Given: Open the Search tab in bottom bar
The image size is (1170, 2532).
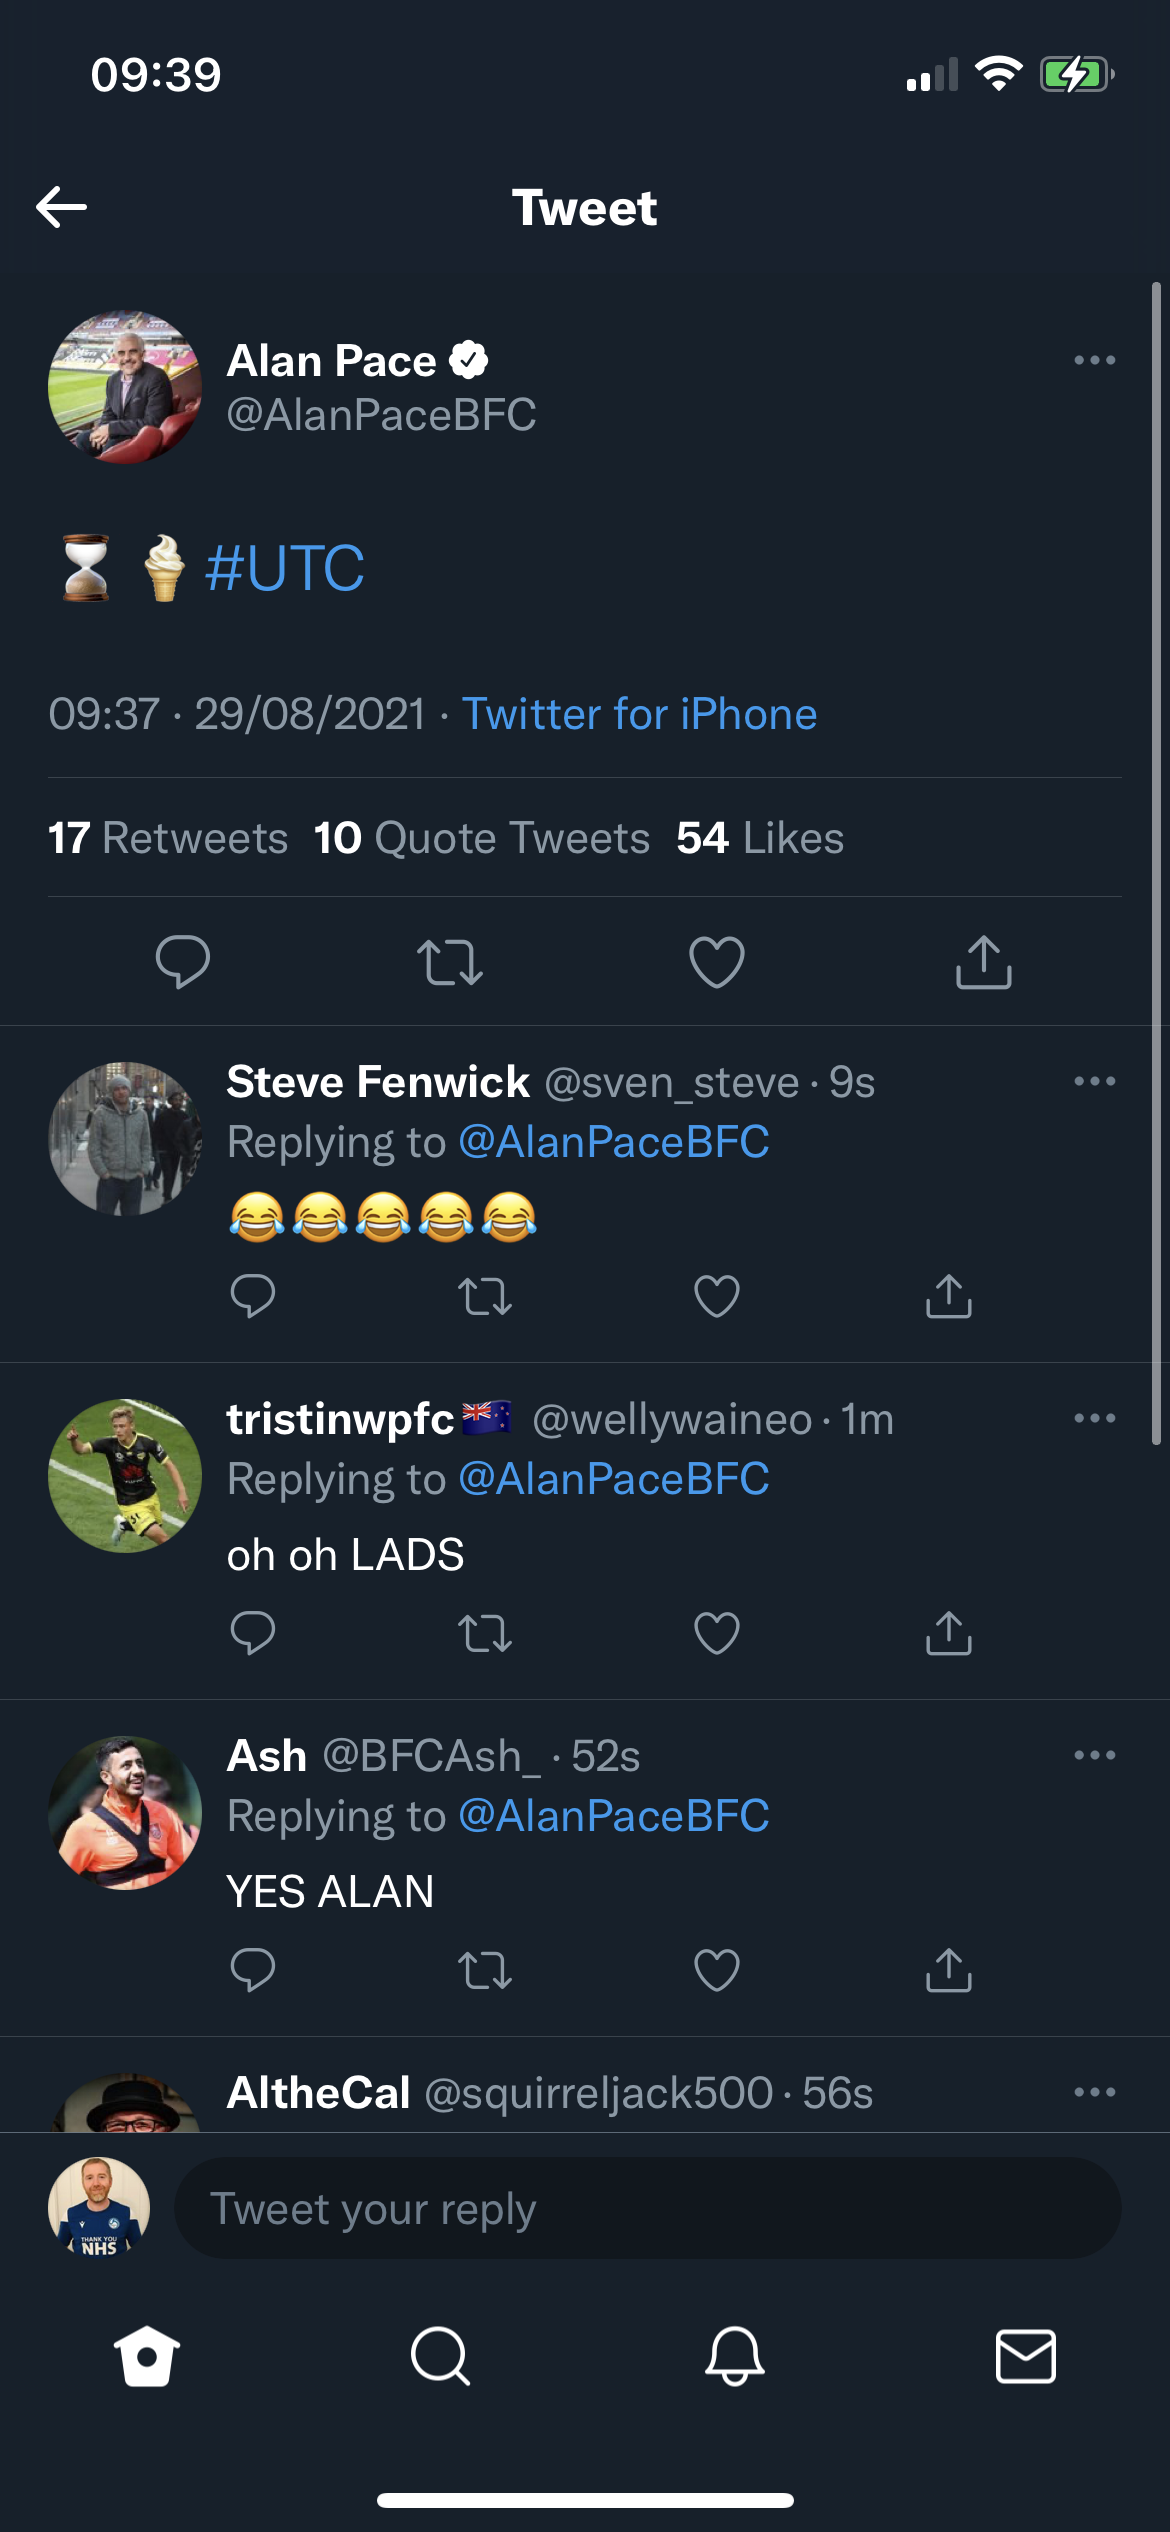Looking at the screenshot, I should pos(440,2356).
